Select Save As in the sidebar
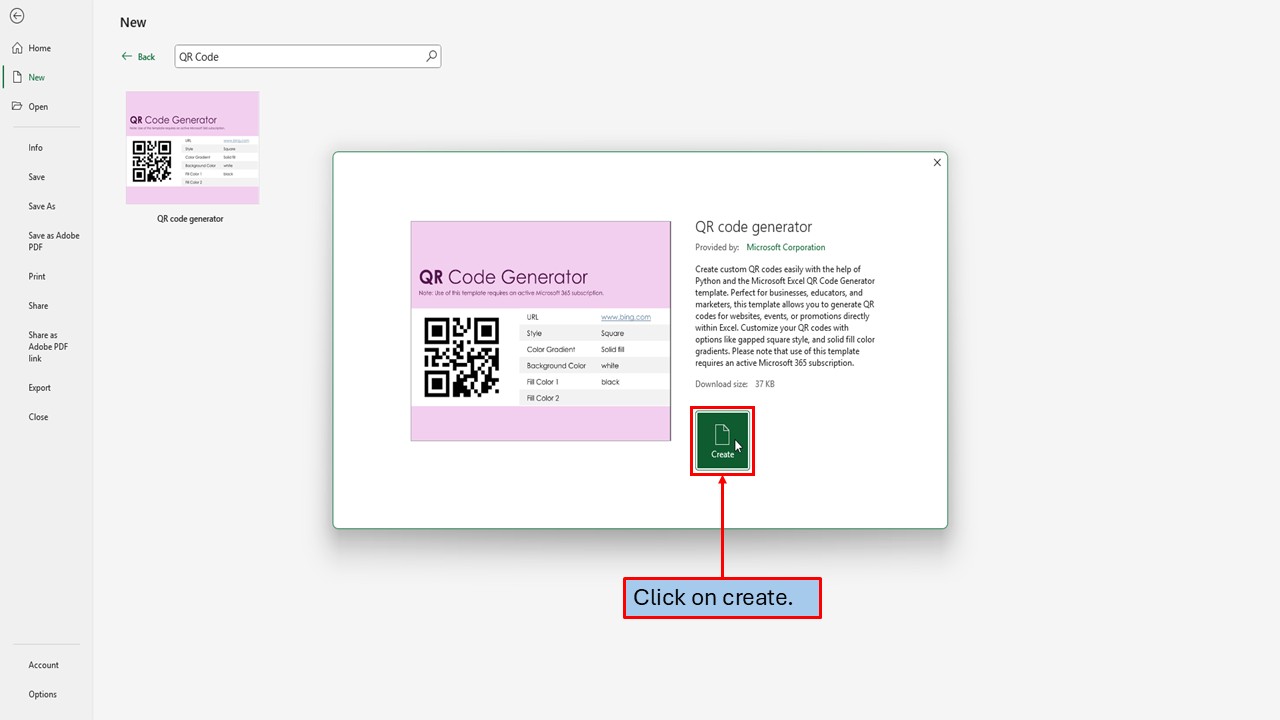This screenshot has height=720, width=1280. tap(41, 206)
